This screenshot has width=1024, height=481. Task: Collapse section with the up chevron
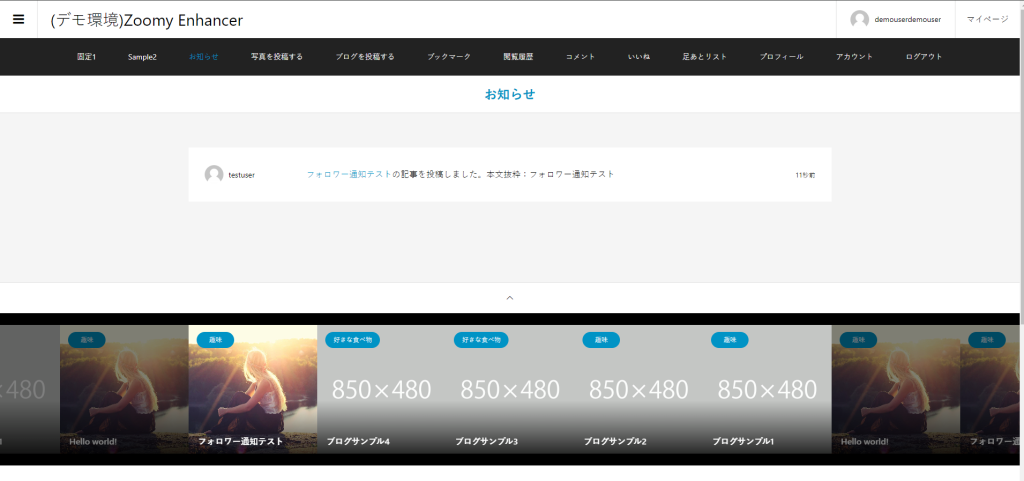[x=510, y=297]
